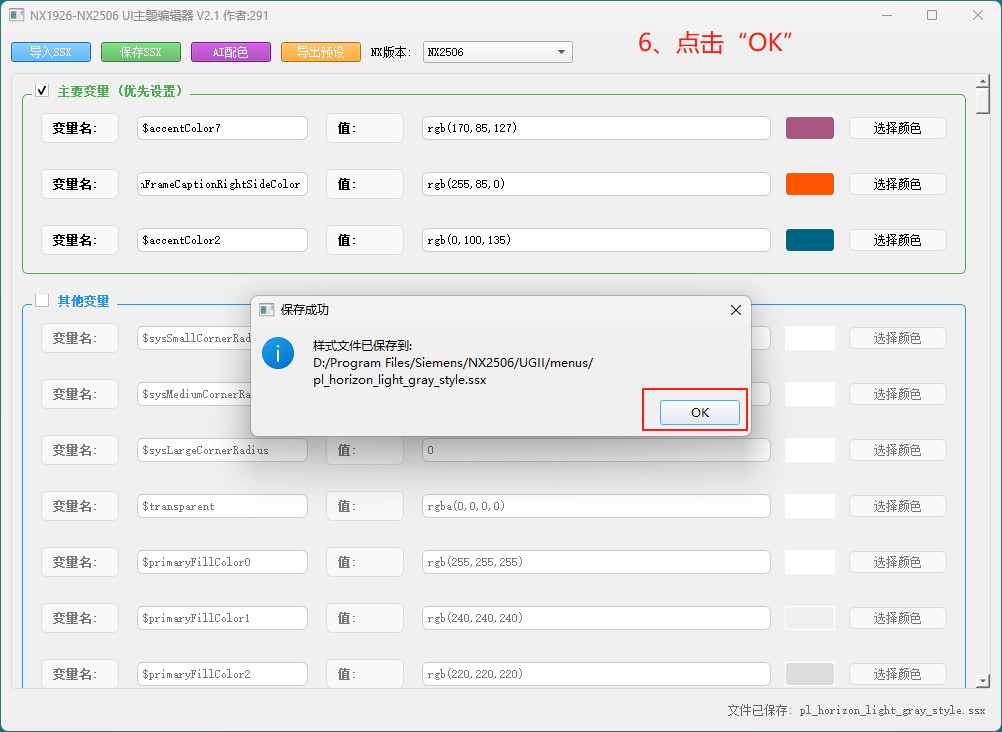Click the 文件已保存 status bar message
The height and width of the screenshot is (732, 1002).
(x=856, y=710)
